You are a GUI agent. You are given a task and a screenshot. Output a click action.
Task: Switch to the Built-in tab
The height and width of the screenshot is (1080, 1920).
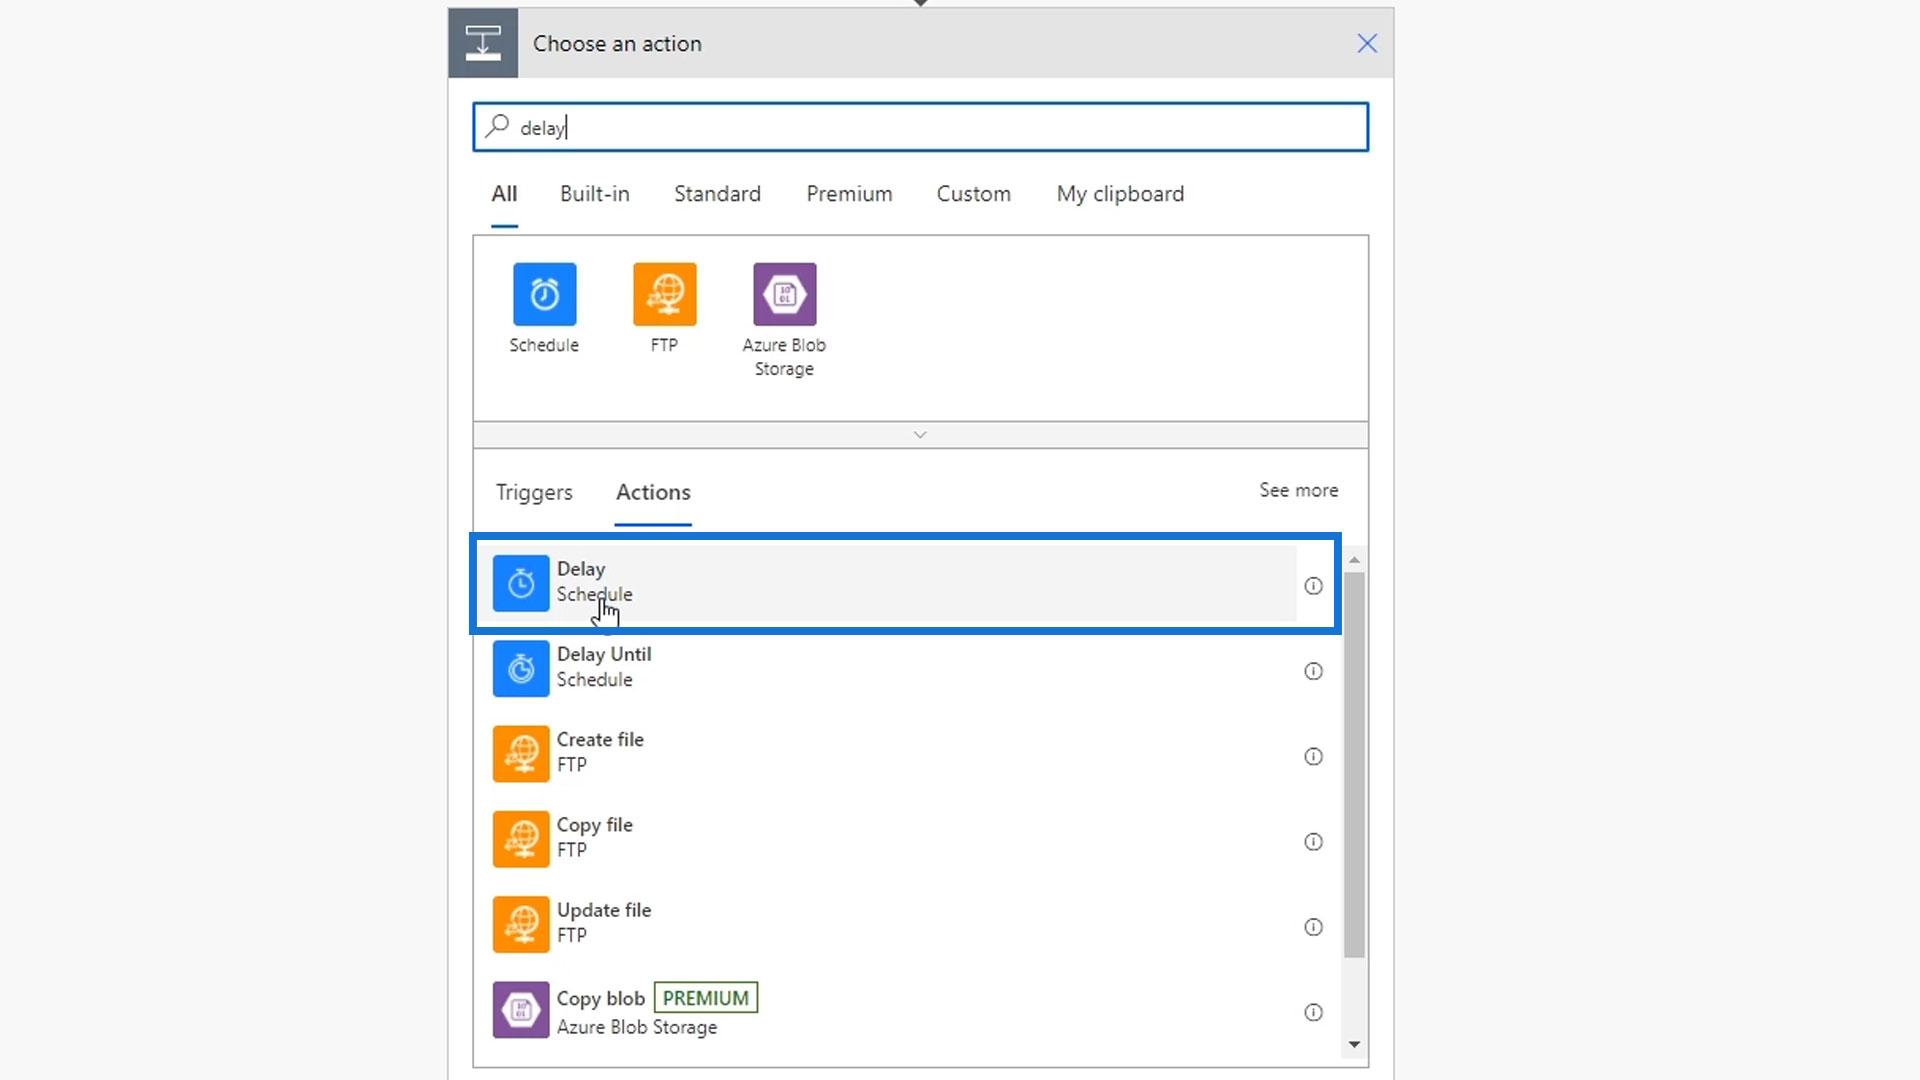click(x=594, y=194)
